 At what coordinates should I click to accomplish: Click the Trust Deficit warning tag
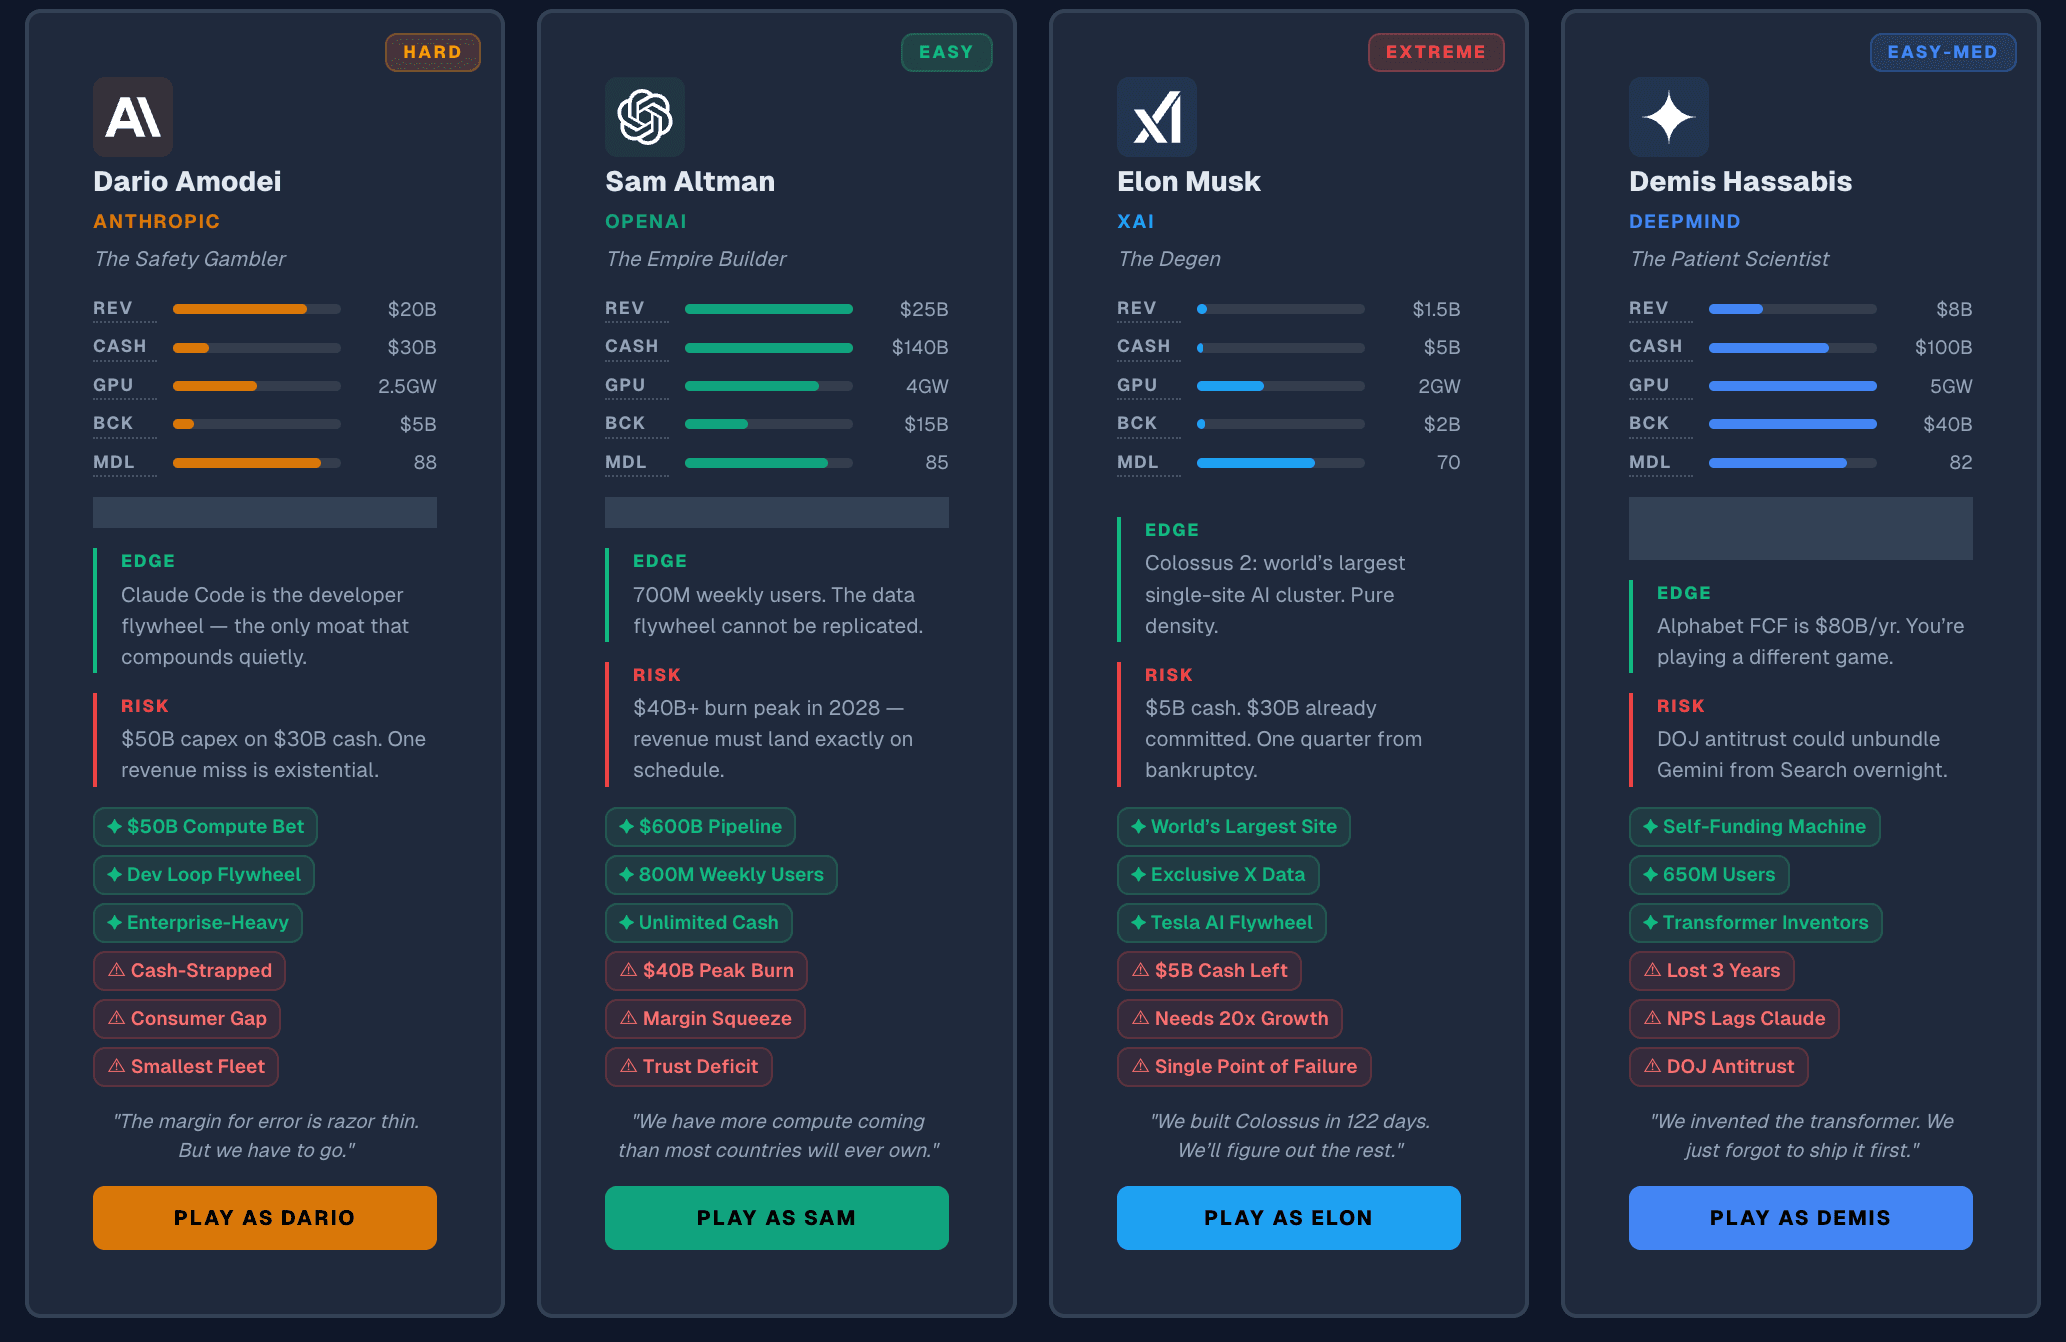[x=689, y=1067]
